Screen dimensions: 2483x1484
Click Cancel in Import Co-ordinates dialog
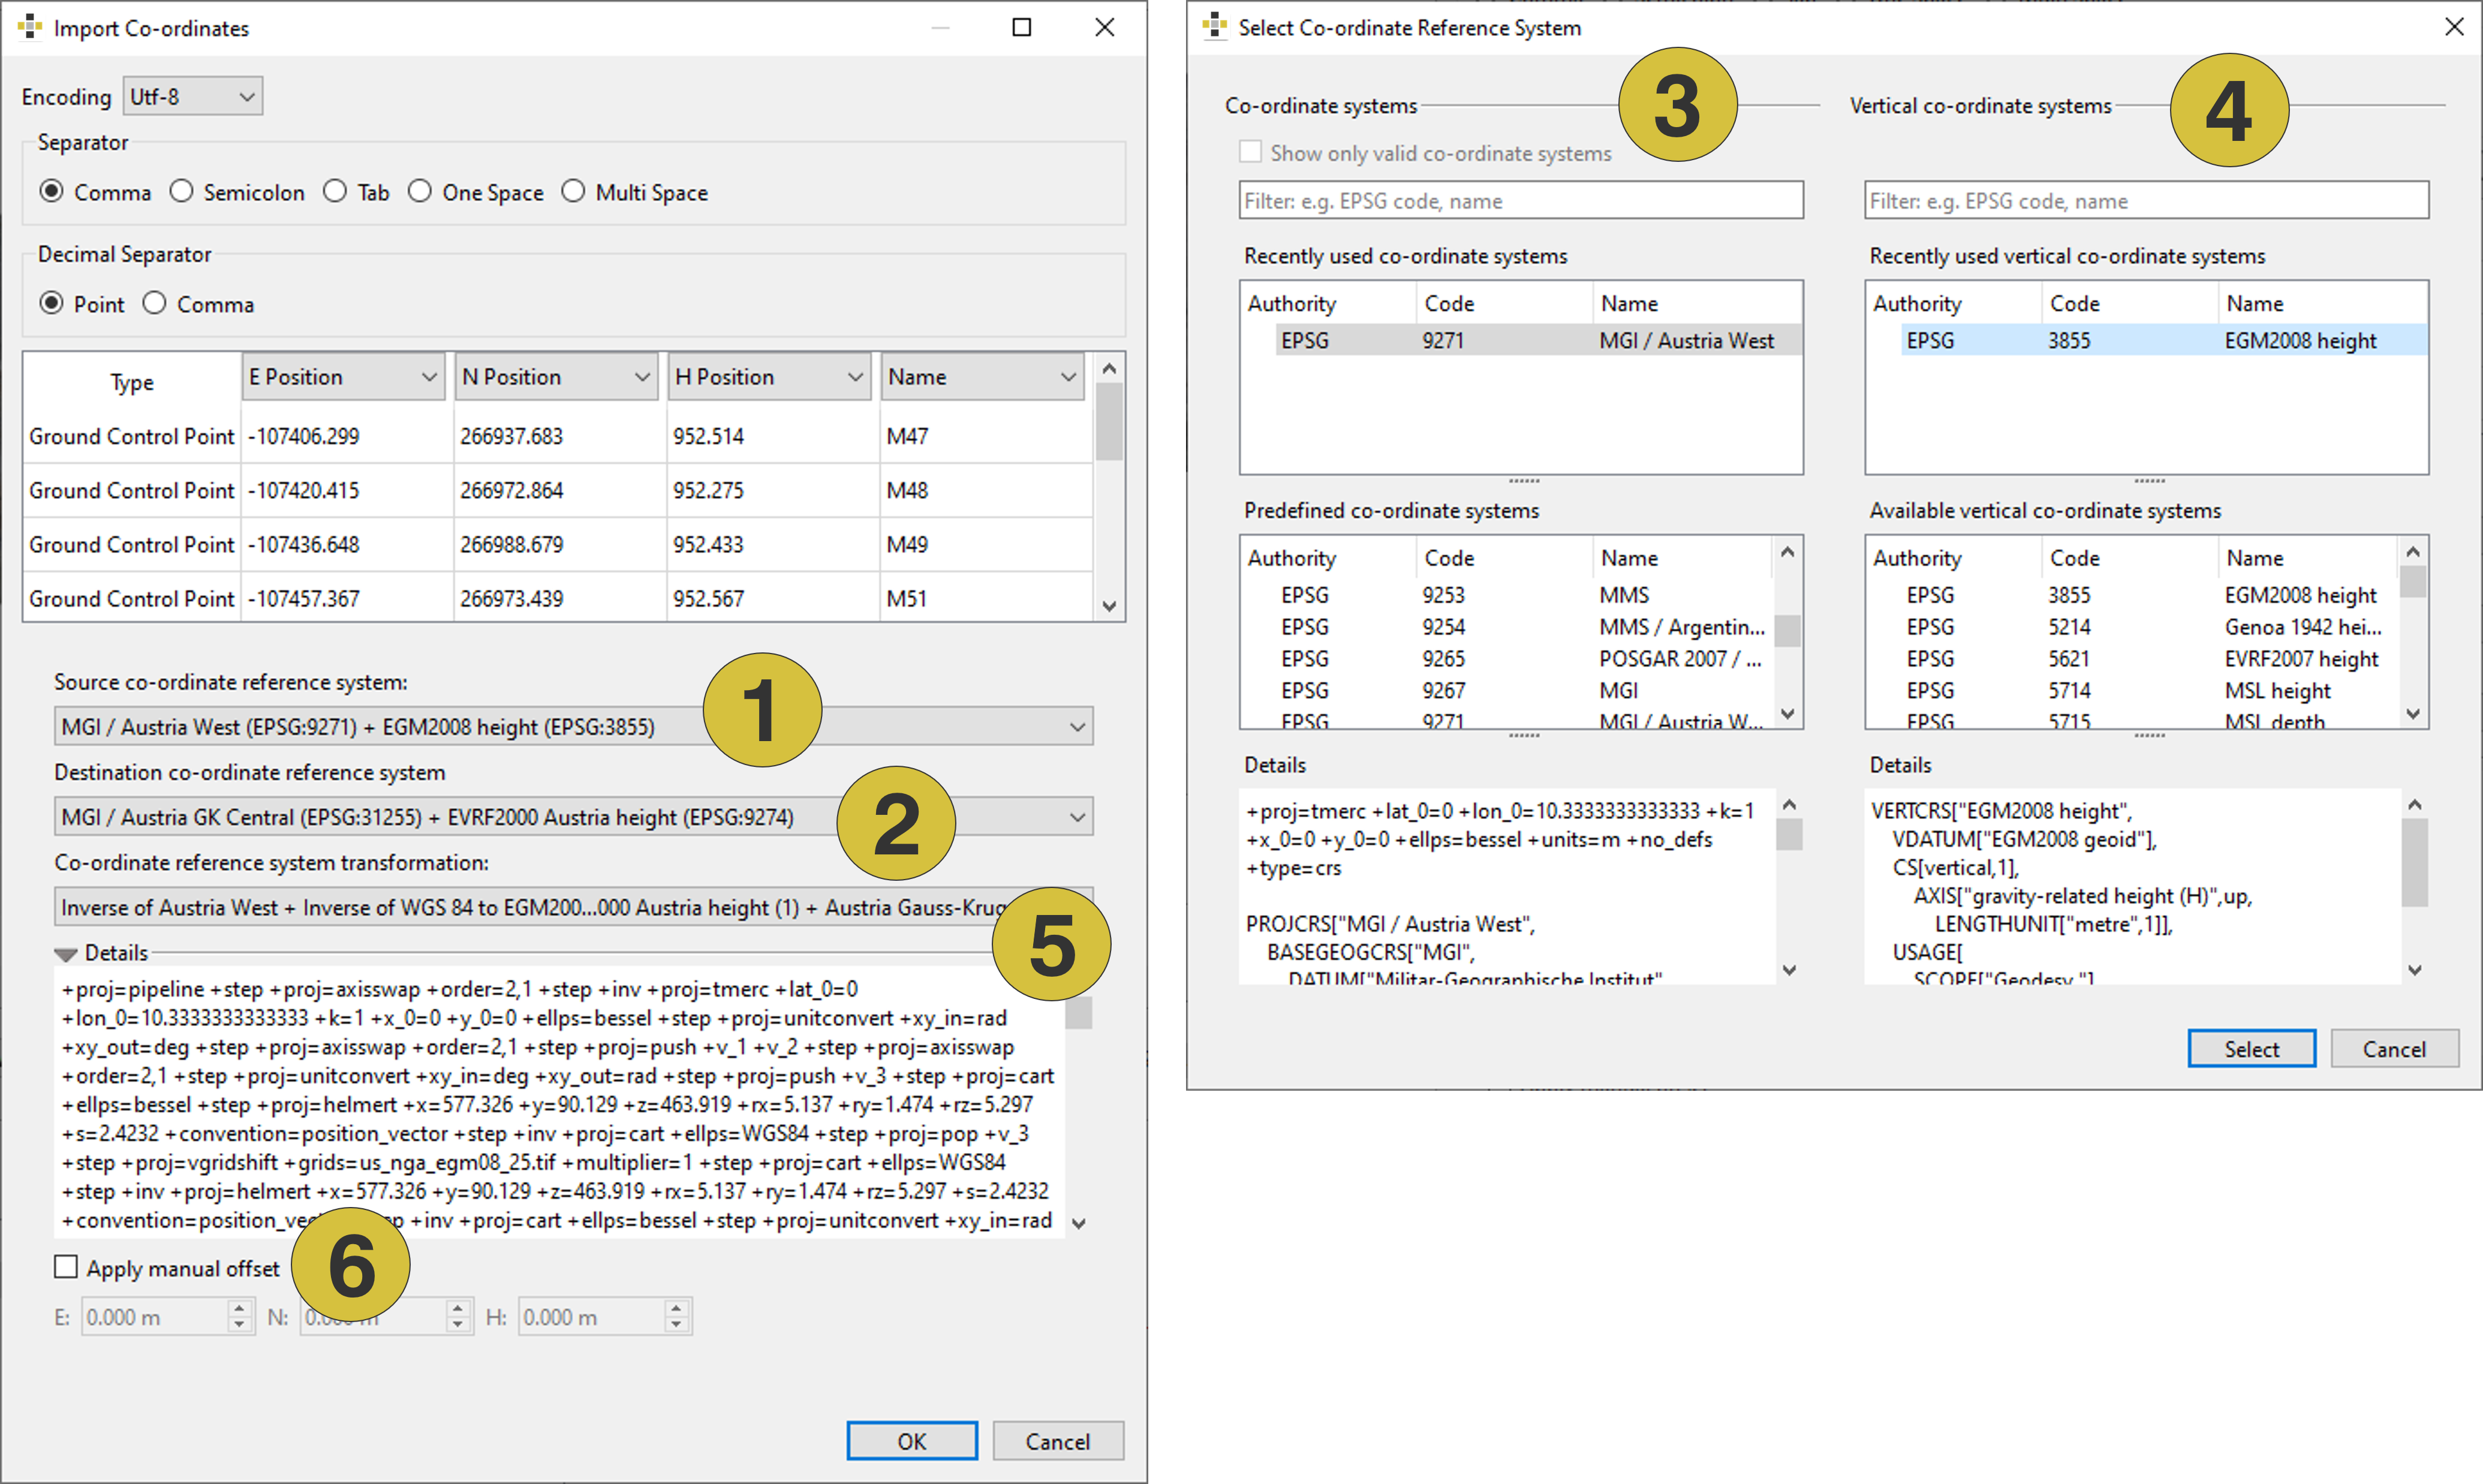pyautogui.click(x=1058, y=1441)
